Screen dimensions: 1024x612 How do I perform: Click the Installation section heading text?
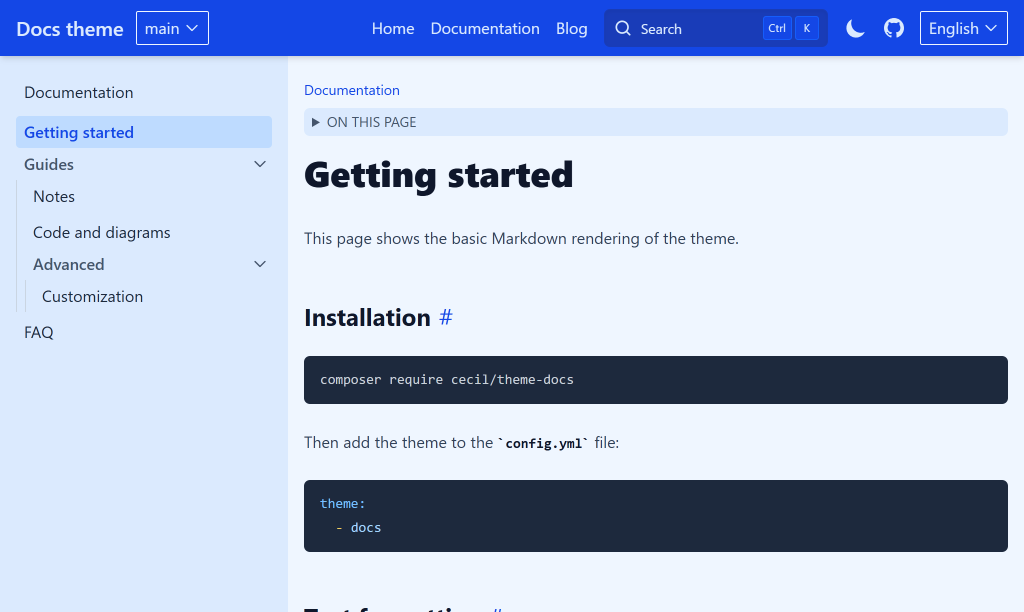(367, 317)
